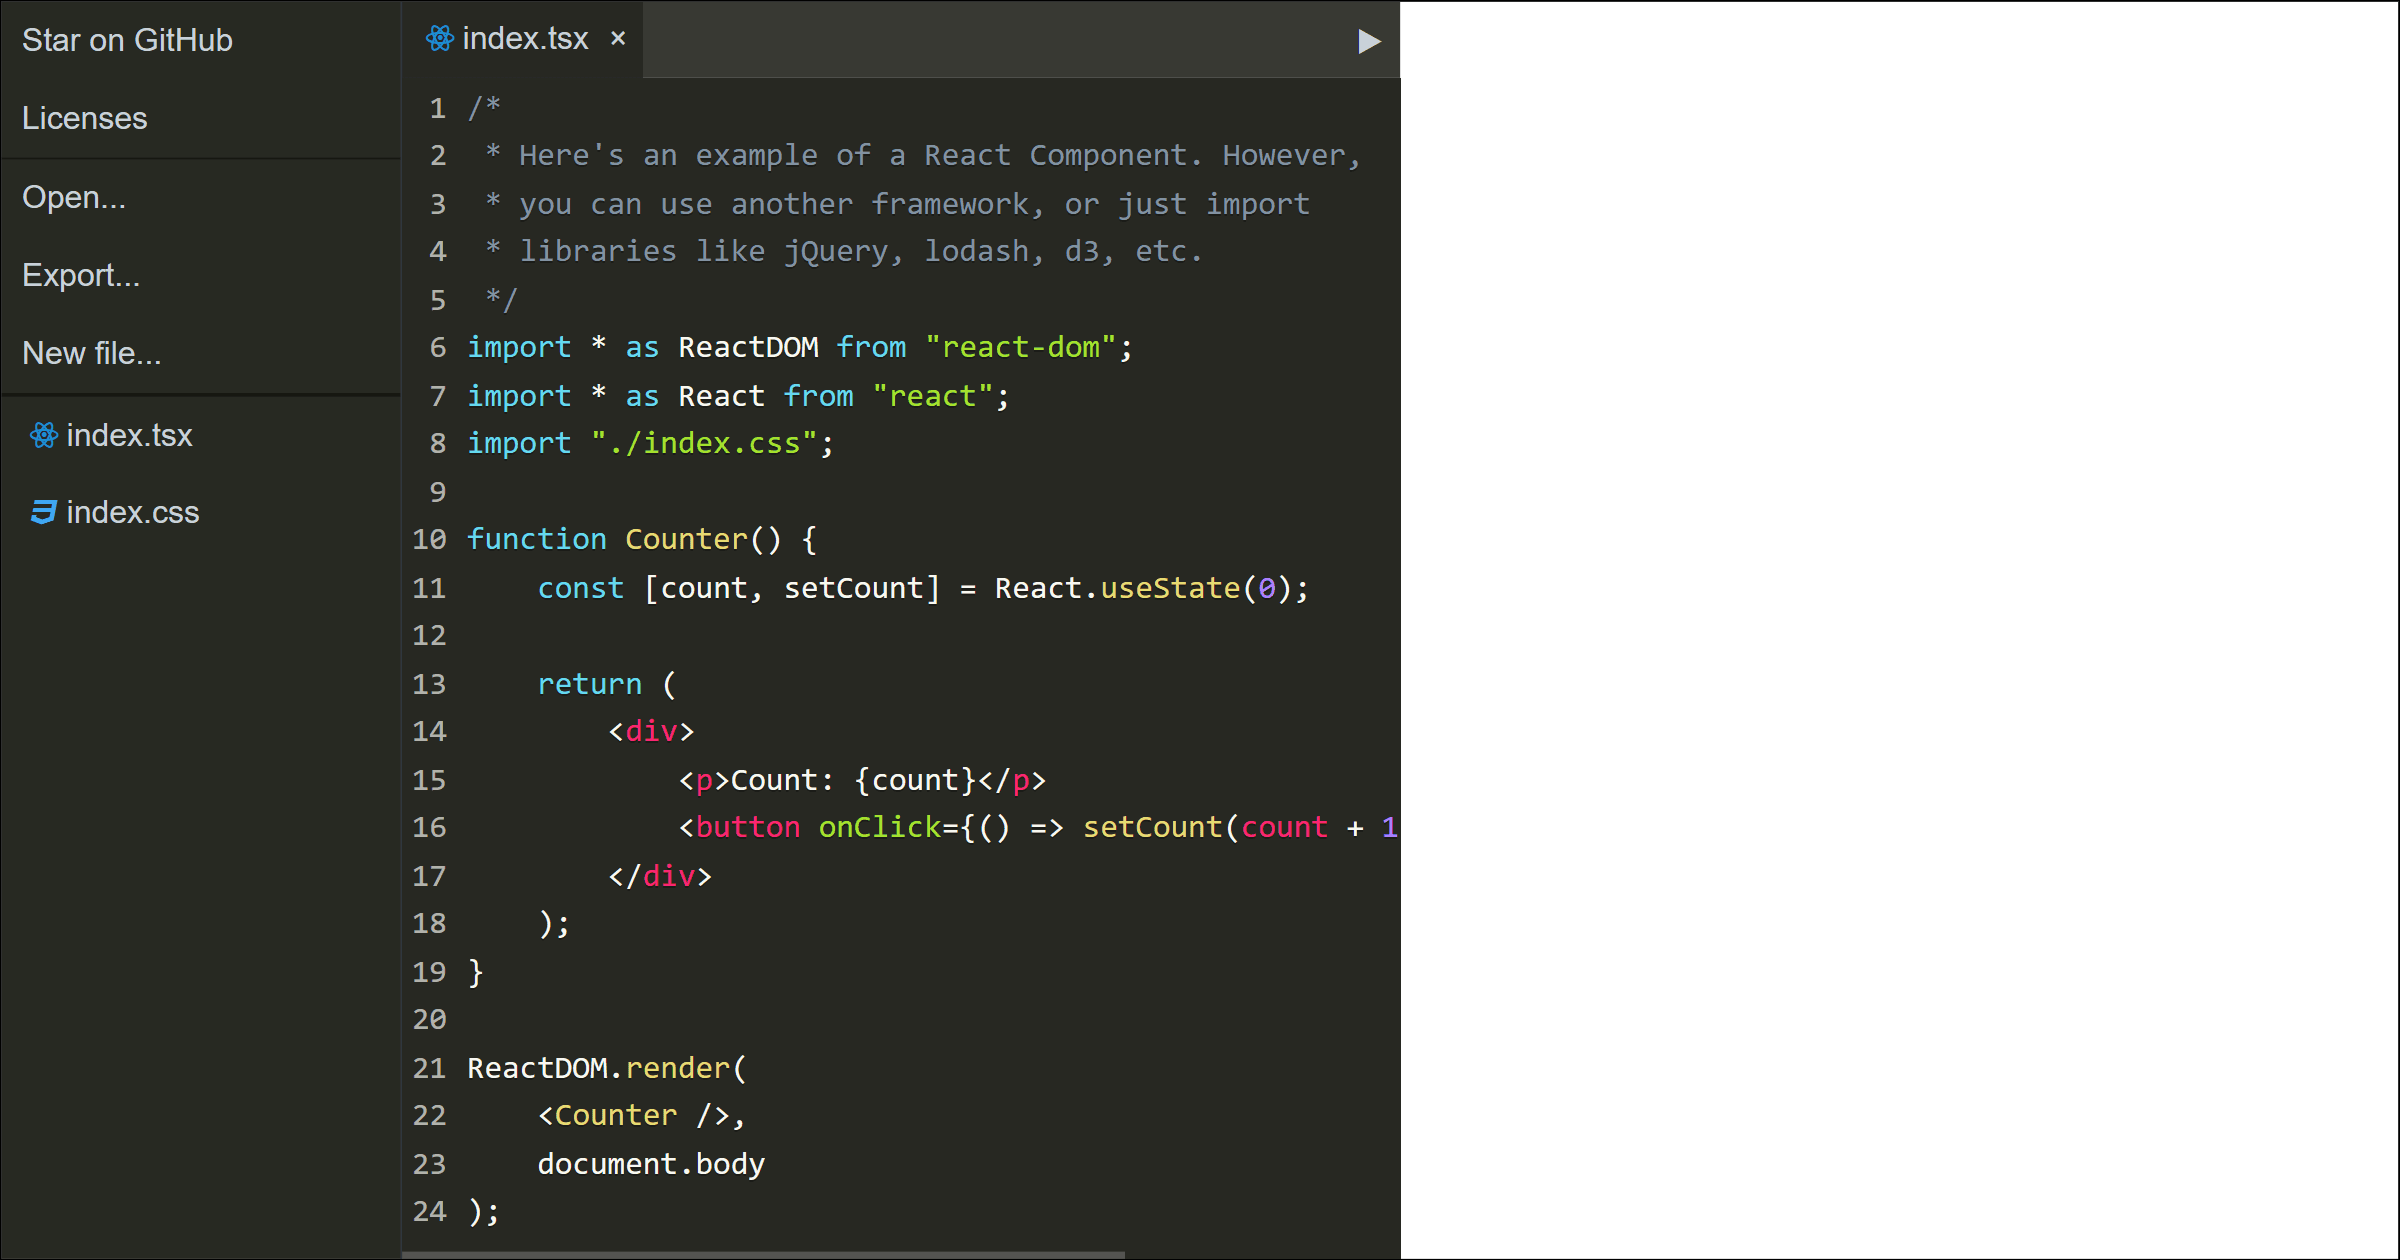The width and height of the screenshot is (2400, 1260).
Task: Place cursor on "function Counter() {" text
Action: 642,540
